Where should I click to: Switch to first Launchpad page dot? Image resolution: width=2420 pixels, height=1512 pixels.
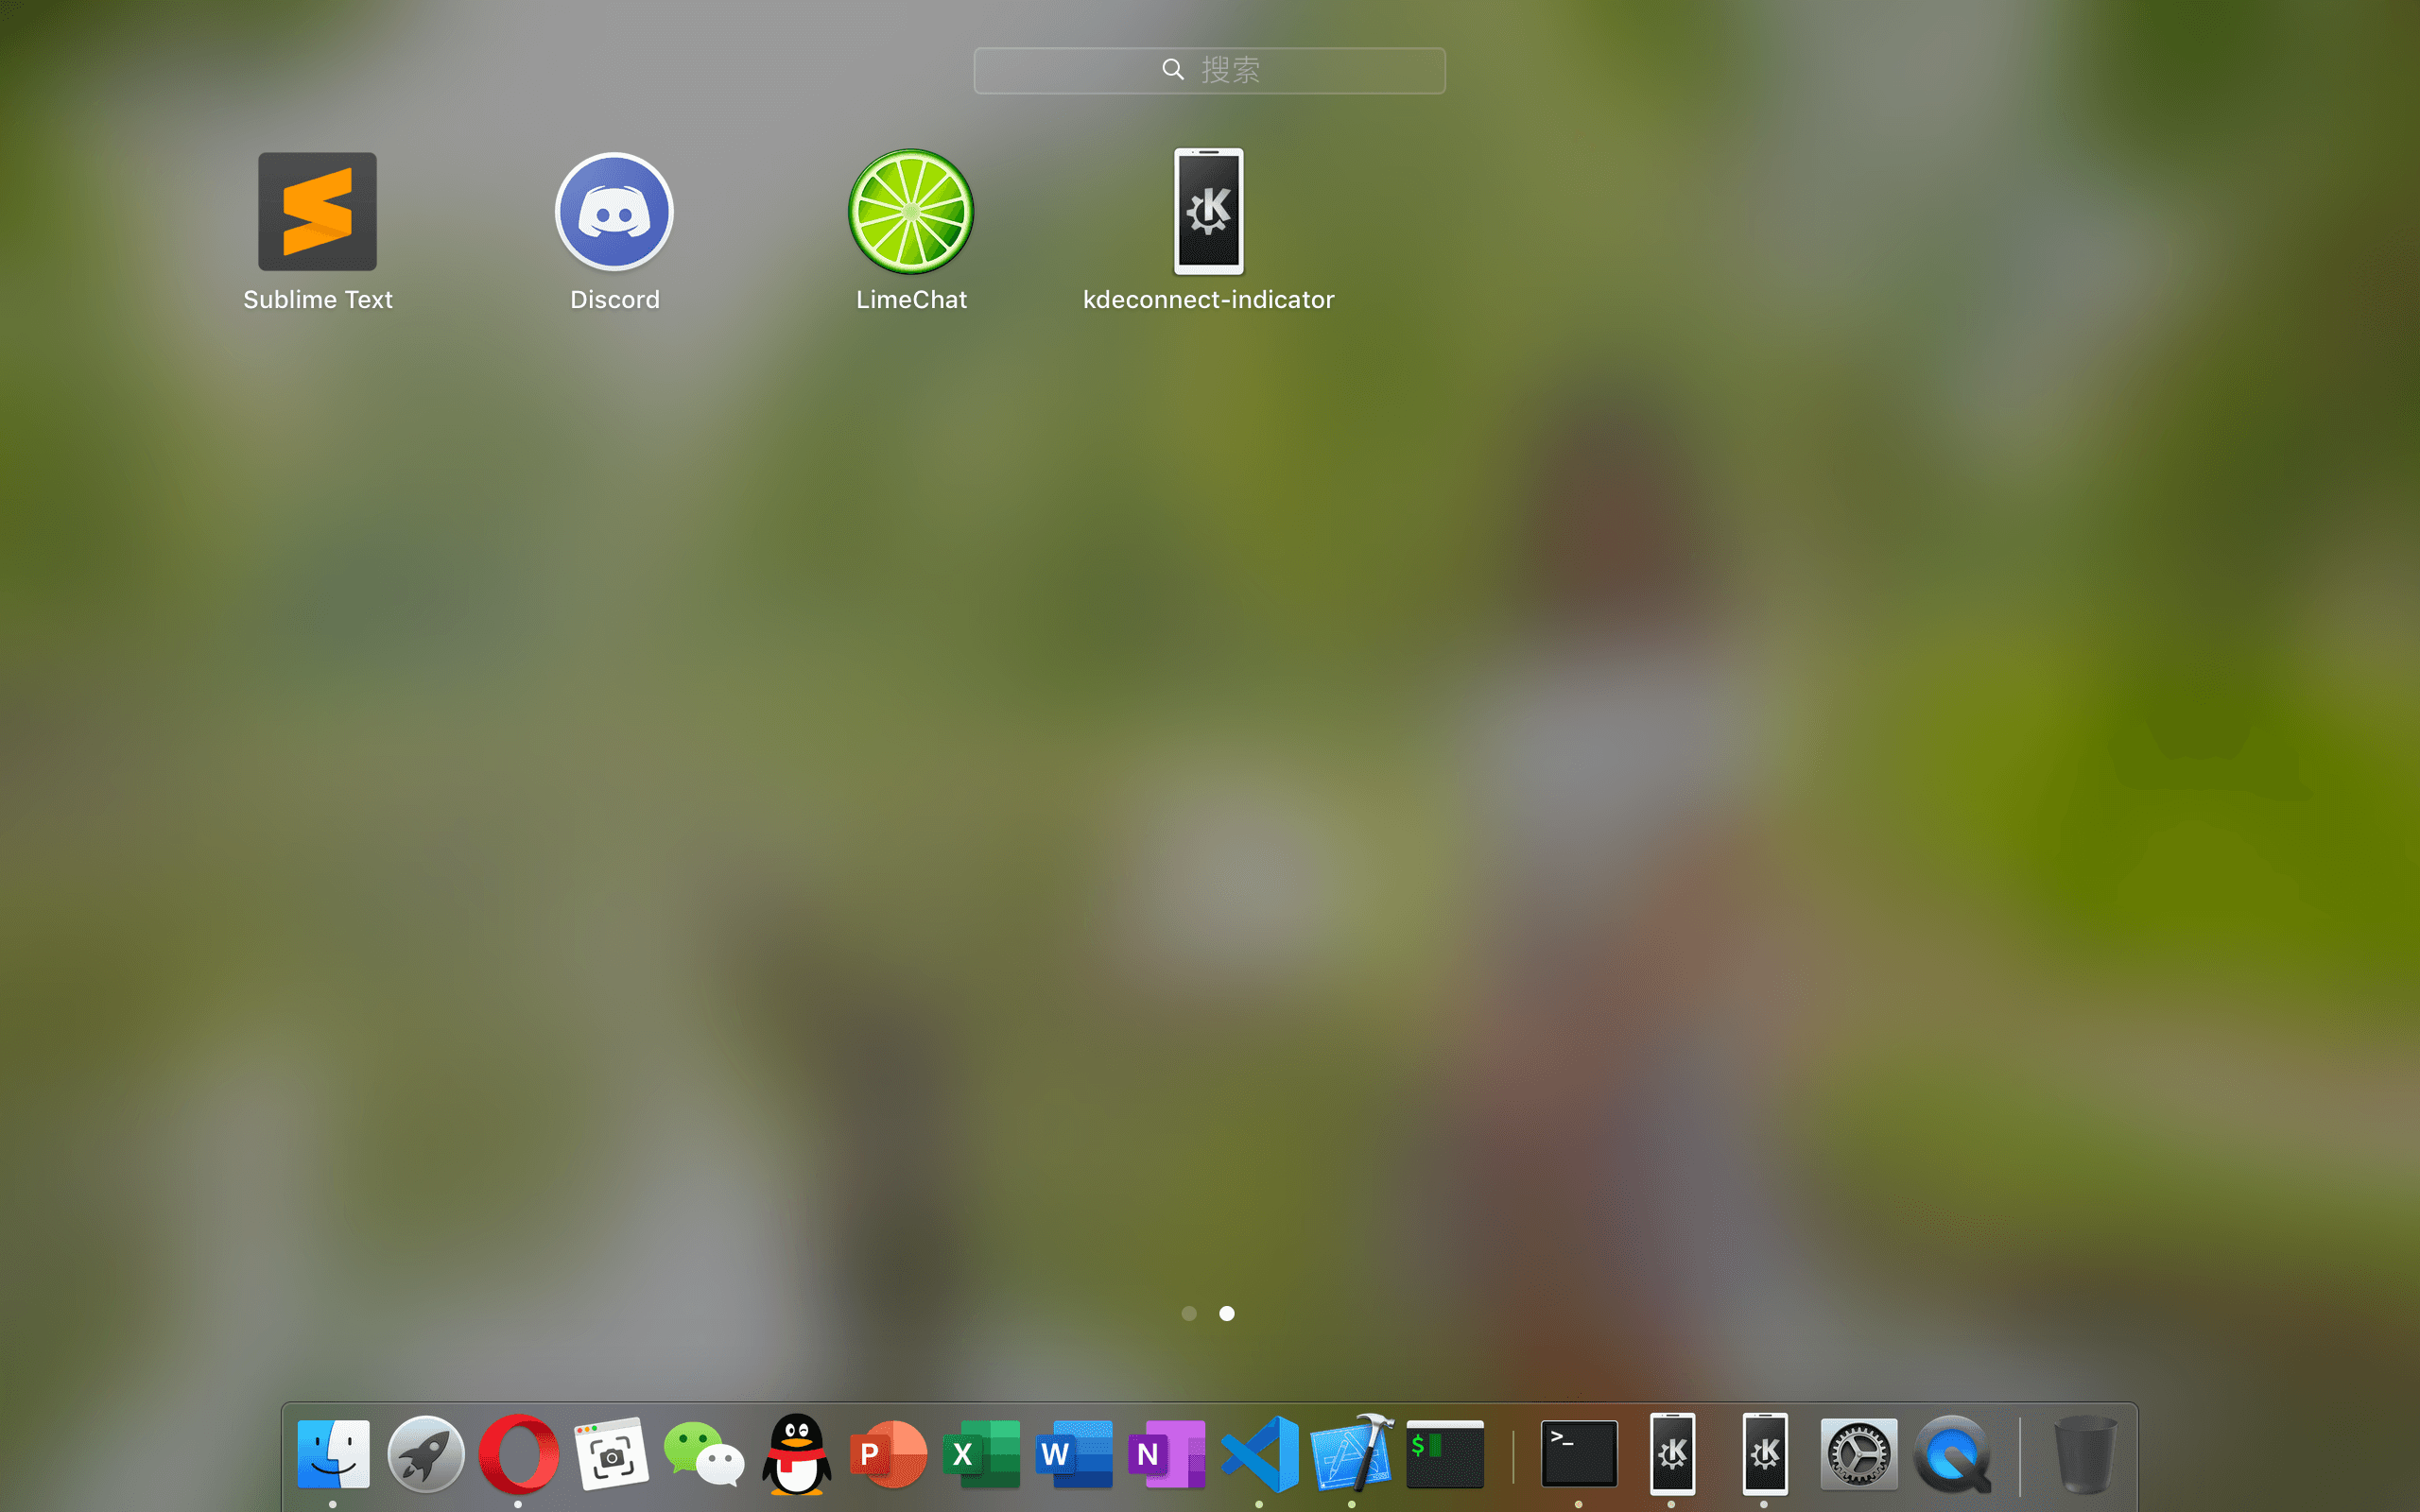[1189, 1313]
